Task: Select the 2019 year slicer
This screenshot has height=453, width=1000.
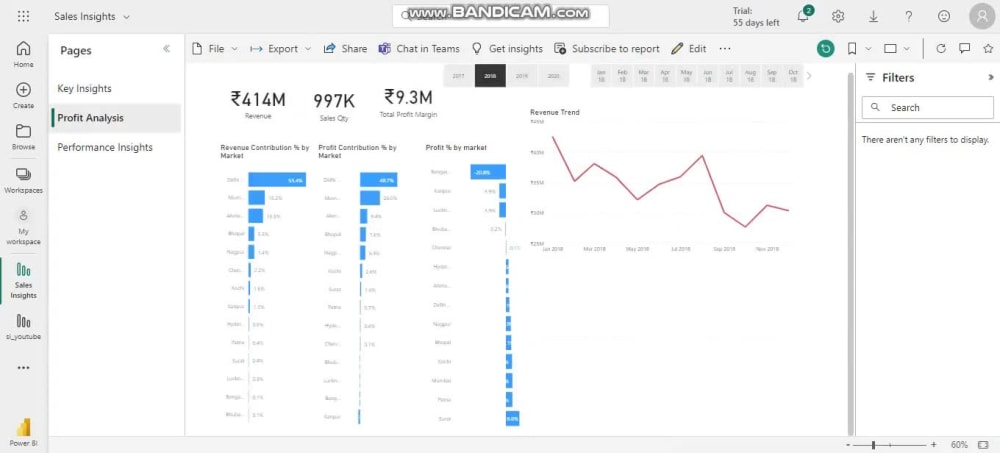Action: point(522,76)
